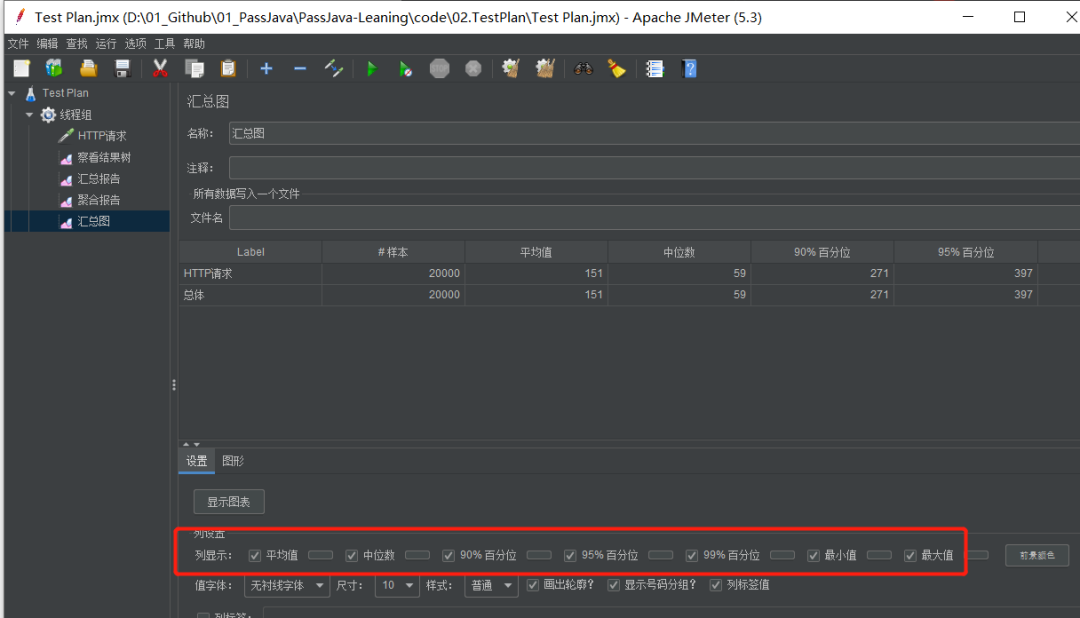
Task: Pick the color swatch beside 平均值
Action: [x=320, y=555]
